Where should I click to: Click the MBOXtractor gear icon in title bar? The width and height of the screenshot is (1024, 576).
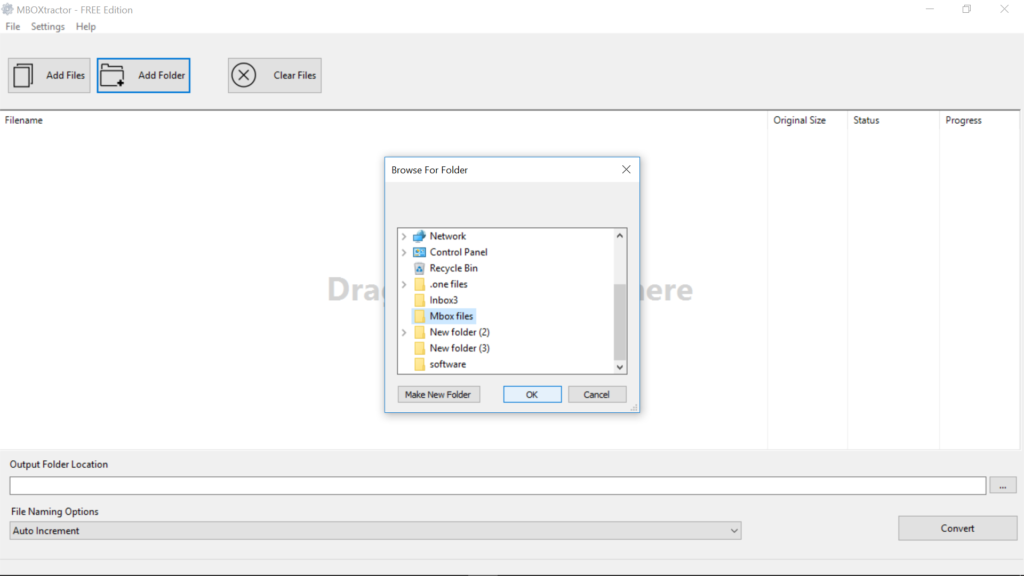[7, 9]
